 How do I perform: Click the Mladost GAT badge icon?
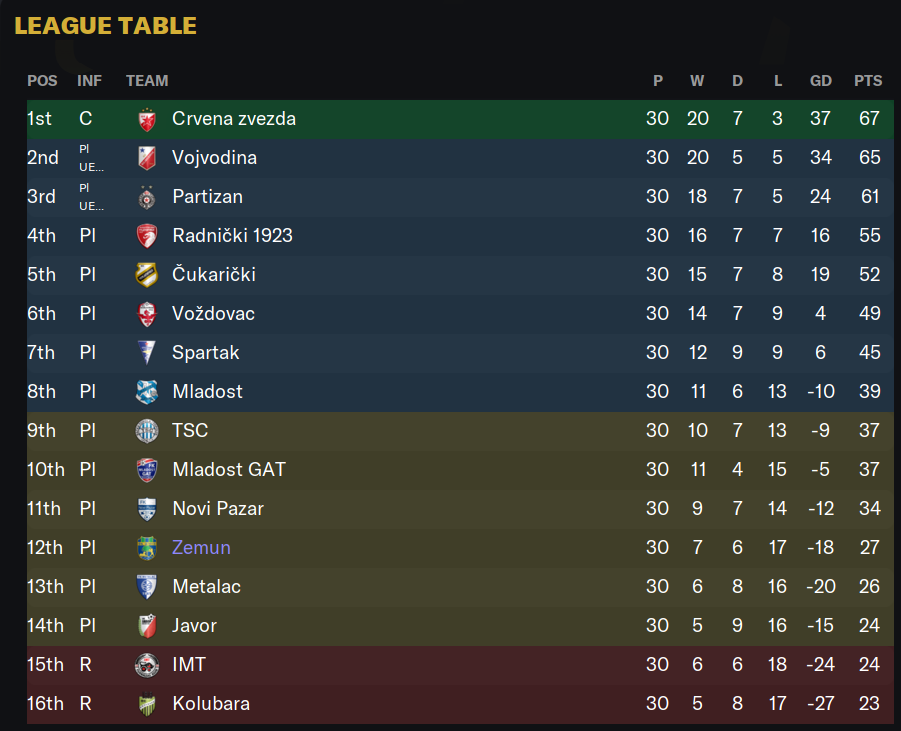pyautogui.click(x=147, y=470)
